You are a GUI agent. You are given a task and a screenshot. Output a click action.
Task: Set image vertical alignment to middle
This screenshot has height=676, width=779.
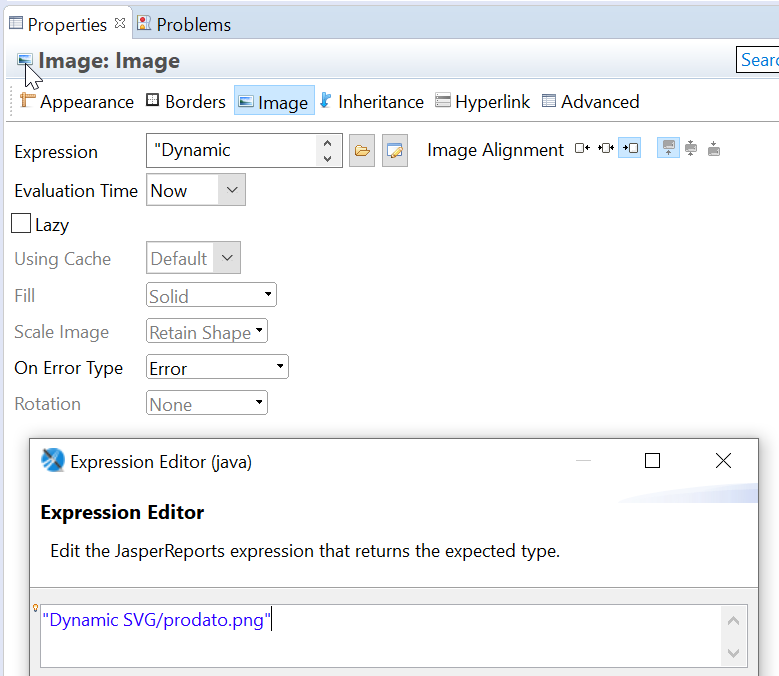pos(691,149)
